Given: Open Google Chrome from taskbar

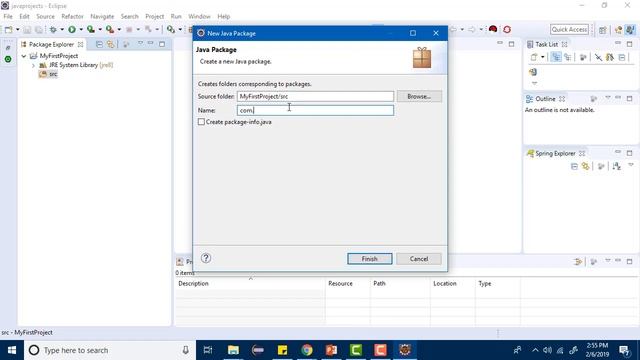Looking at the screenshot, I should 307,350.
